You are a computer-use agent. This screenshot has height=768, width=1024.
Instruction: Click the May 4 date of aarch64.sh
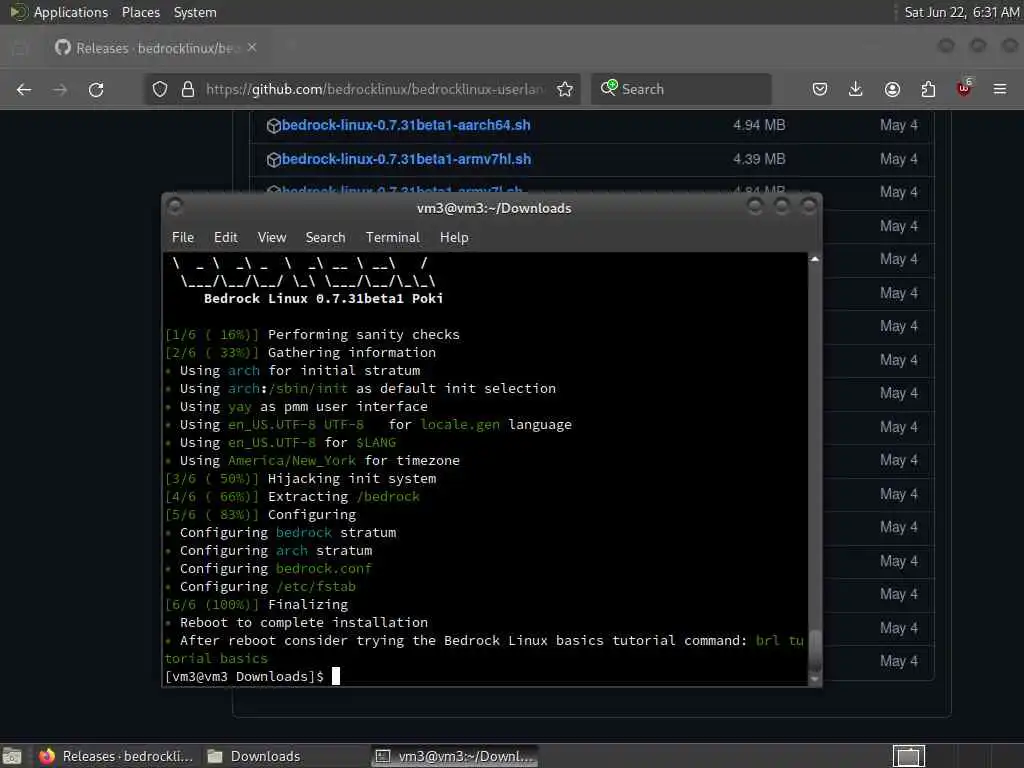899,125
